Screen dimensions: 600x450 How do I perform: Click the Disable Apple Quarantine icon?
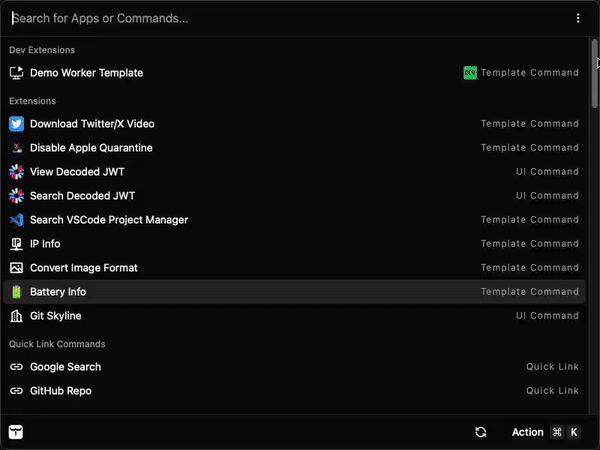click(16, 148)
